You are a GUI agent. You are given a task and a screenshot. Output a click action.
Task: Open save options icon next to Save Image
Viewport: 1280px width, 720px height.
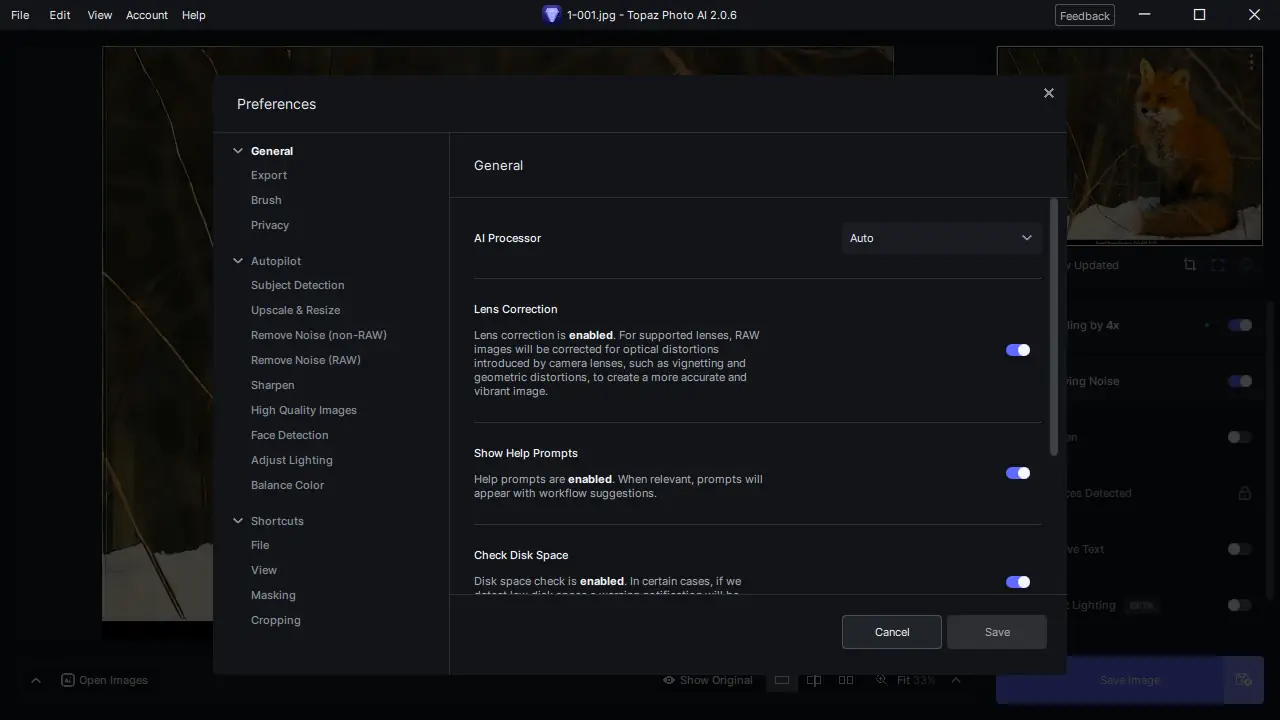tap(1243, 680)
